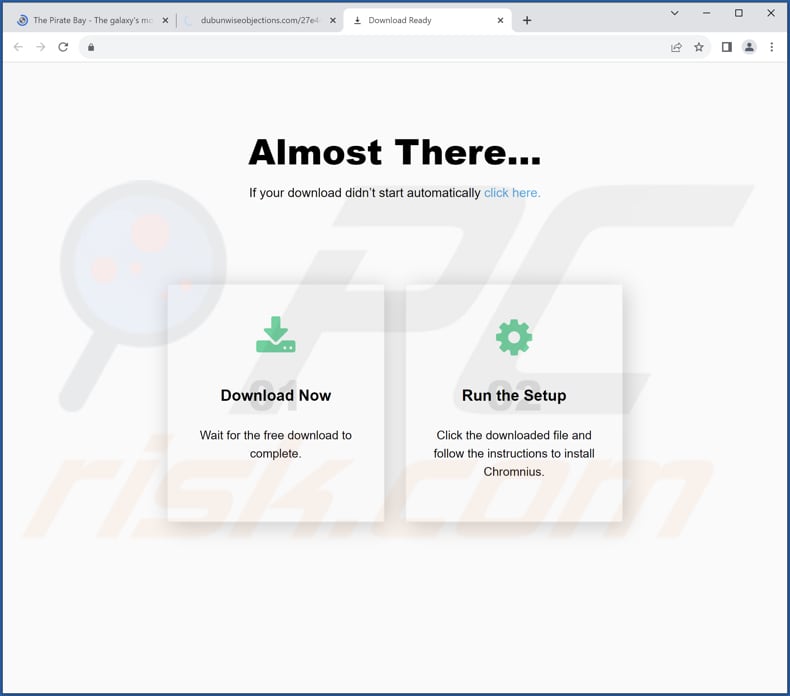Select the 'Download Now' heading
The height and width of the screenshot is (696, 790).
[276, 395]
